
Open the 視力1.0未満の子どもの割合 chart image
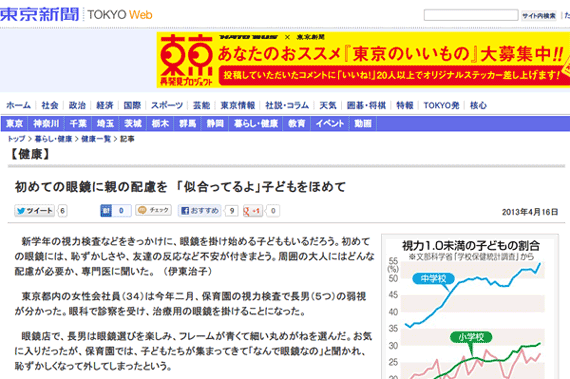(x=470, y=307)
